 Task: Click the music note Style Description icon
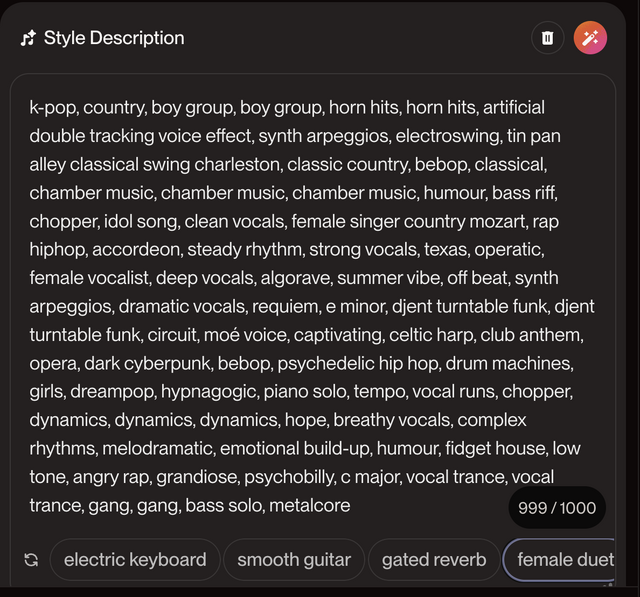28,38
